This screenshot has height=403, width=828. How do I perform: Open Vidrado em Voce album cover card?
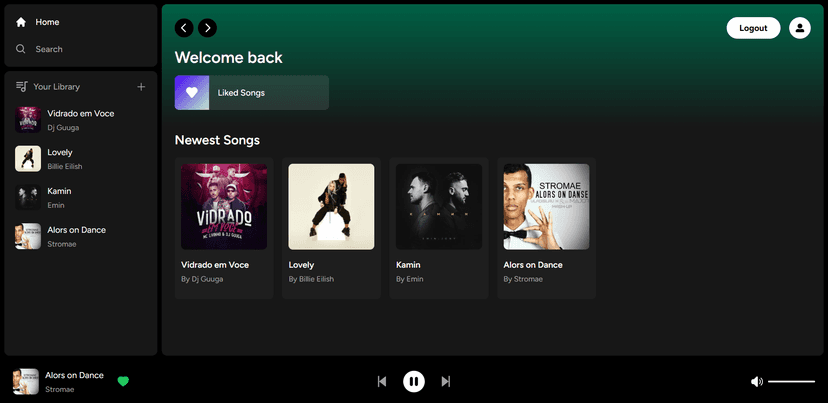pos(224,207)
